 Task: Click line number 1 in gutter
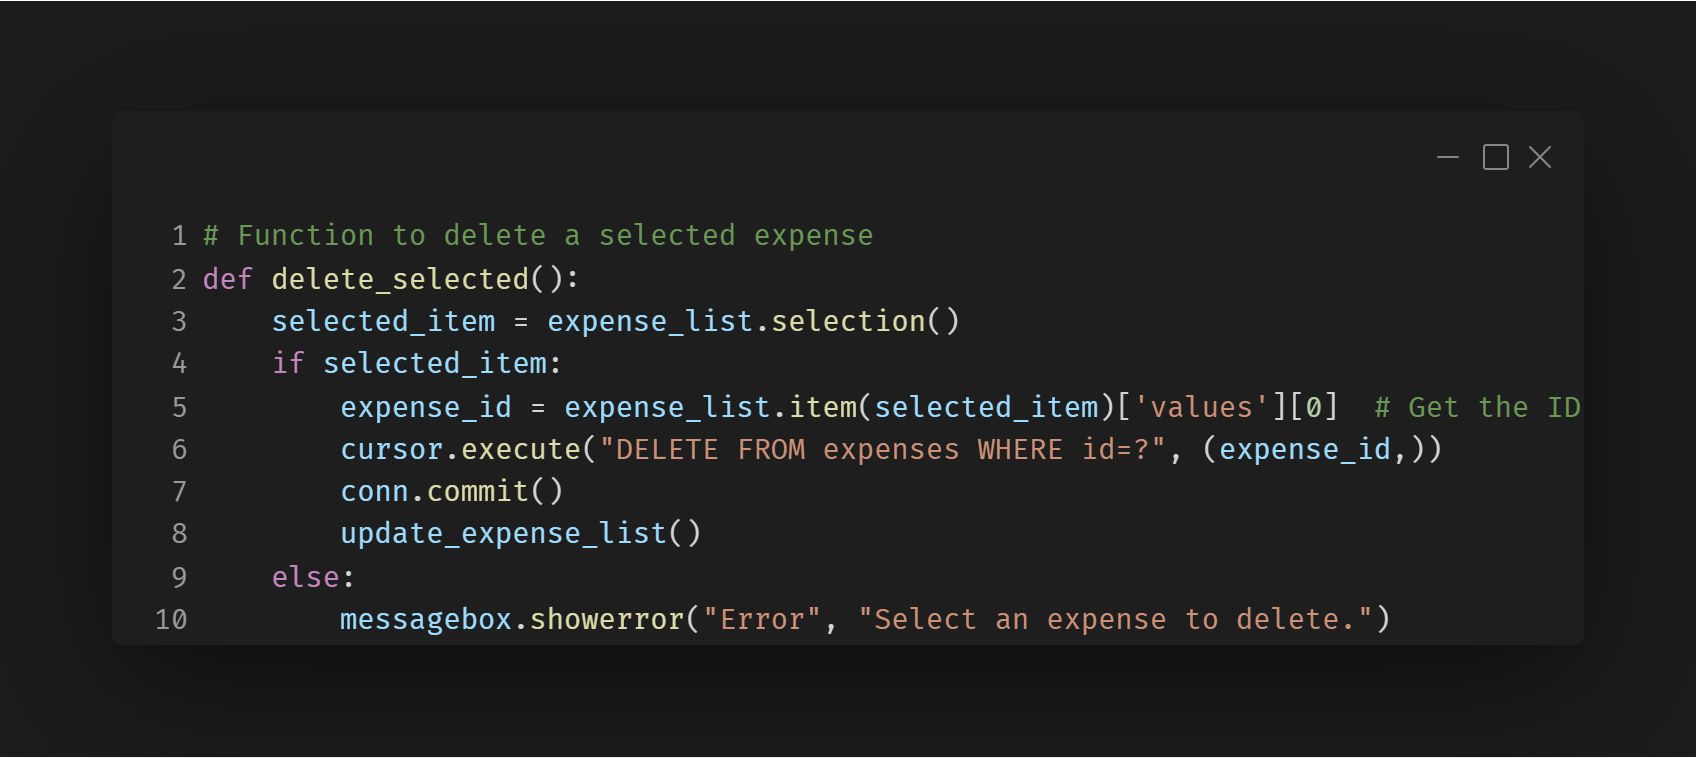point(179,236)
